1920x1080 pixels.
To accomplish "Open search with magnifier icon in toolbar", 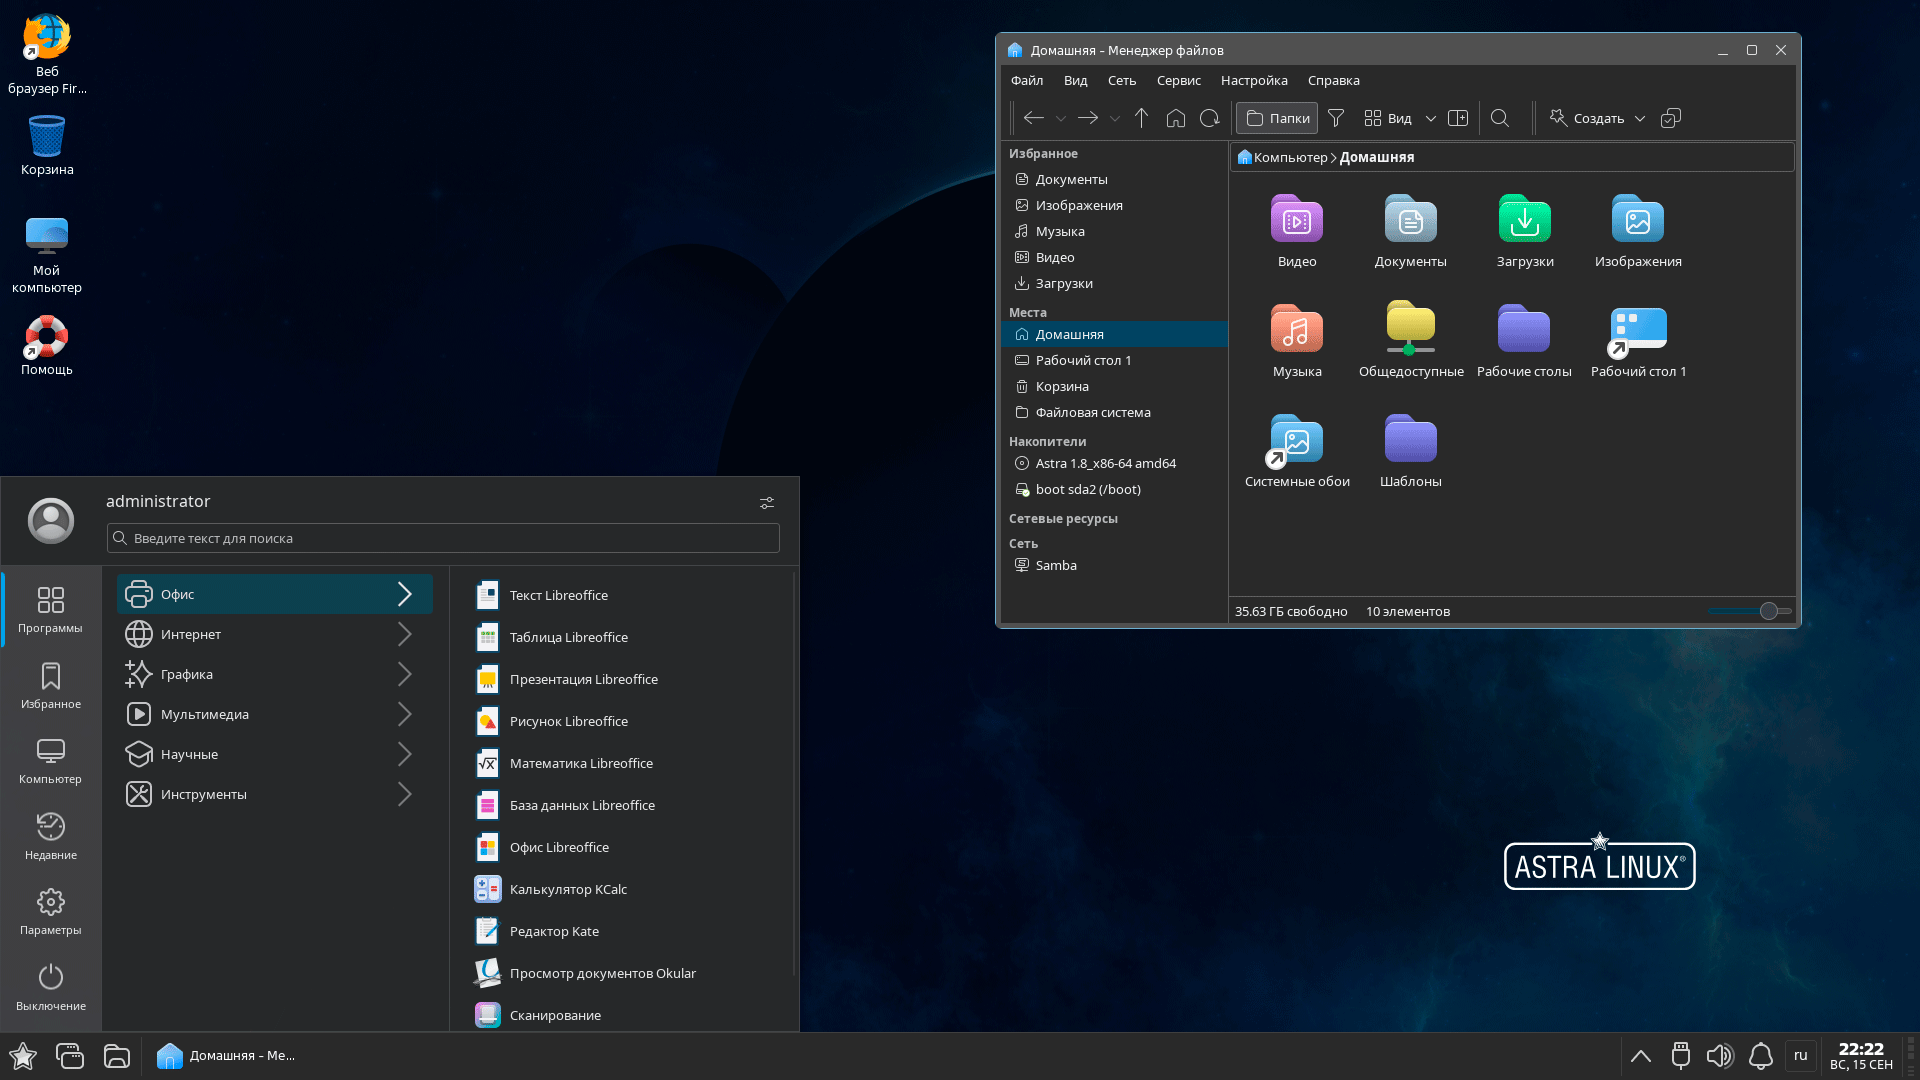I will pos(1499,118).
